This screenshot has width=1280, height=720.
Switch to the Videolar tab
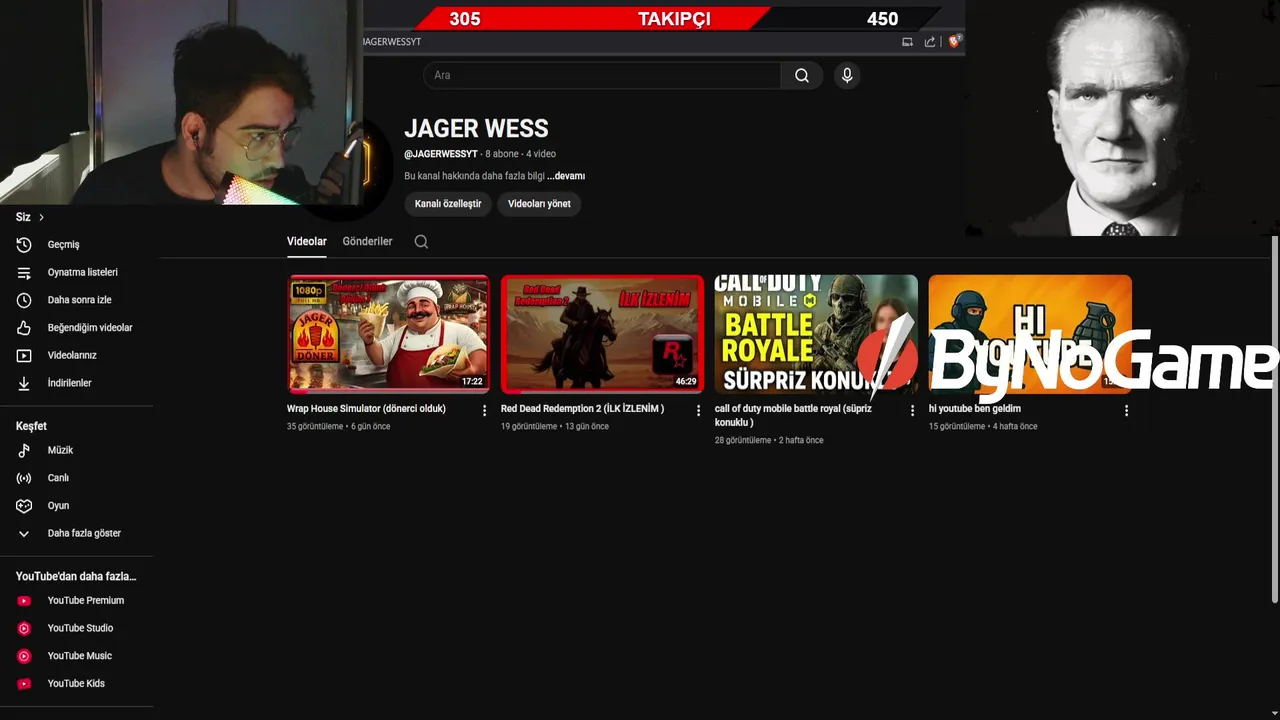pyautogui.click(x=307, y=241)
